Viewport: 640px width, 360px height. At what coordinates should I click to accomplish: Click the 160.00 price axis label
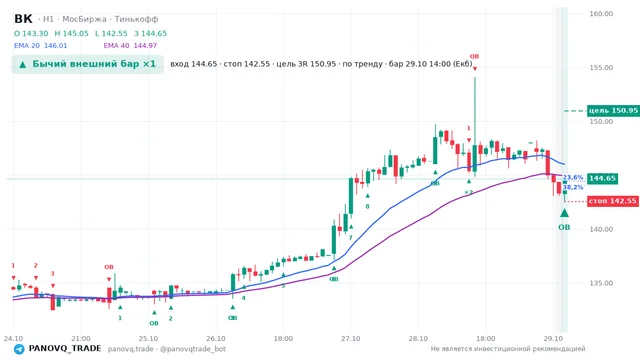[x=601, y=14]
